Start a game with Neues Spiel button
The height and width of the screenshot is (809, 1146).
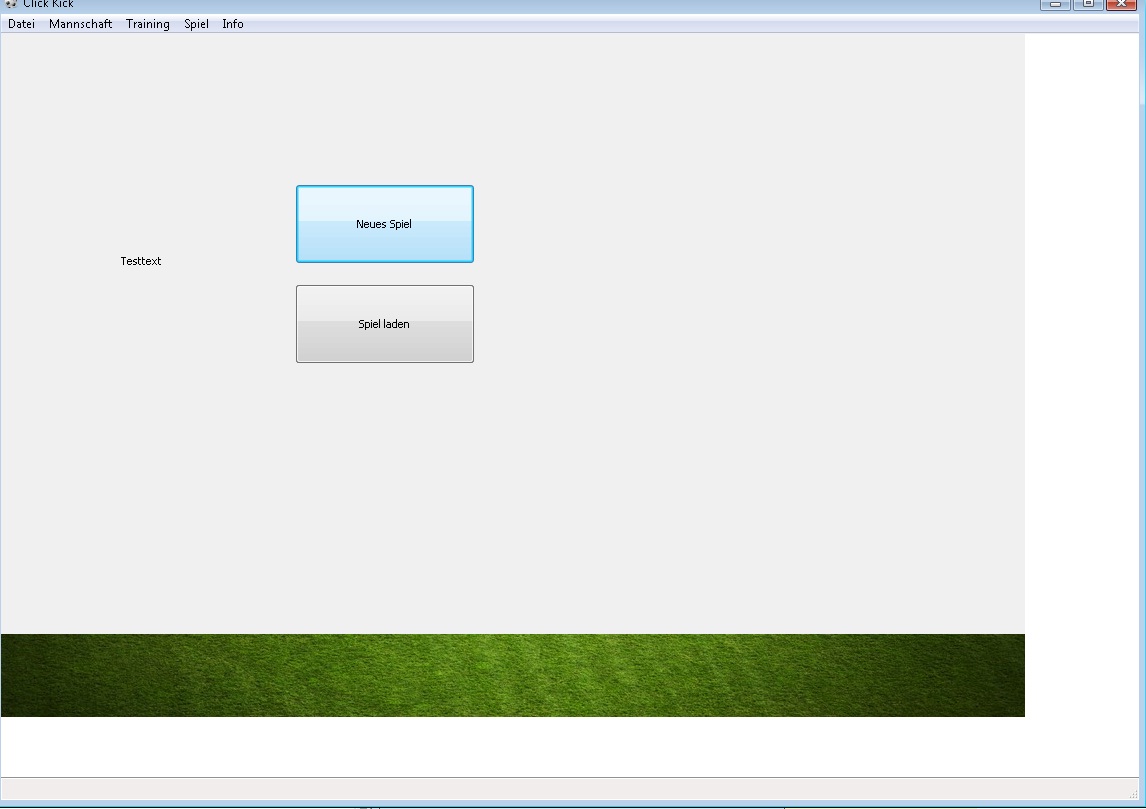point(384,224)
